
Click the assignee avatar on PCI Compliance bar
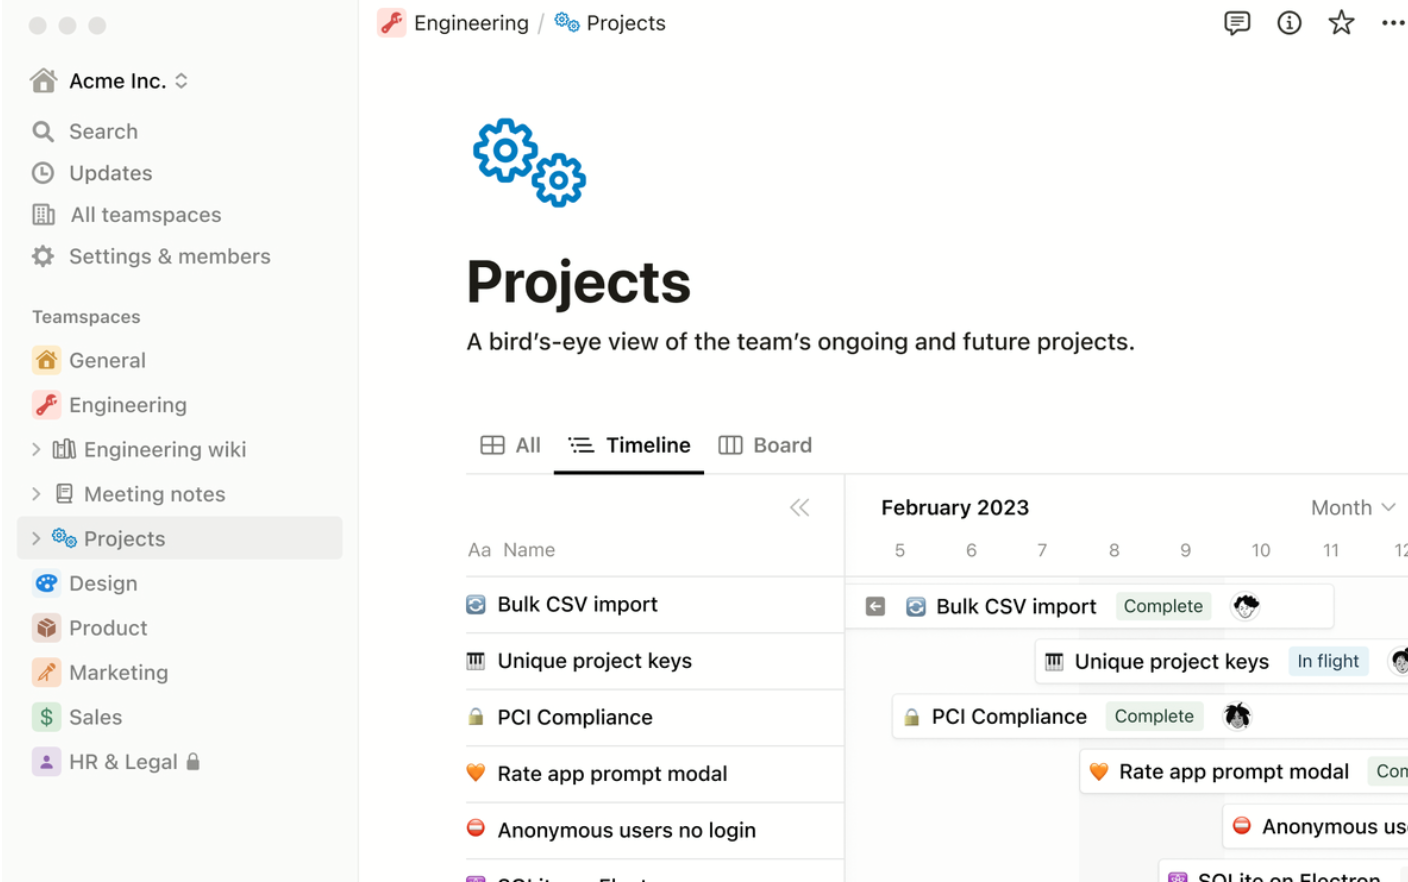tap(1237, 715)
